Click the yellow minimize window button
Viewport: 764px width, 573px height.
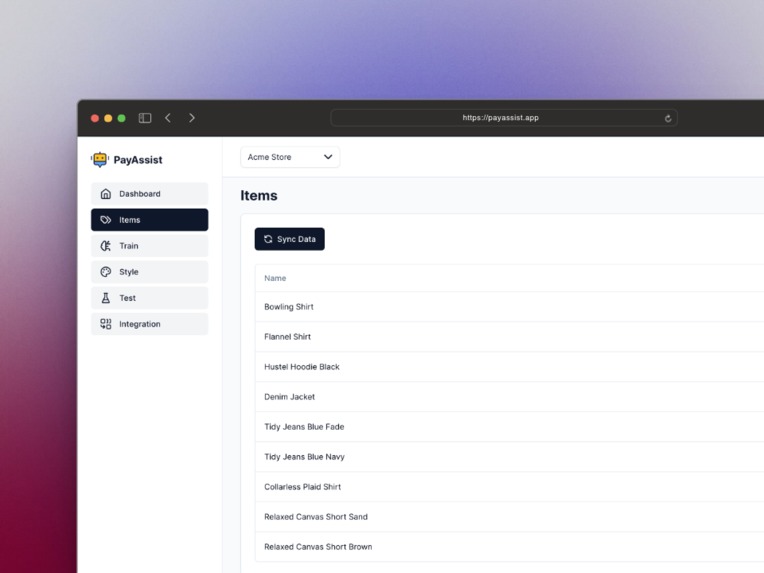108,118
